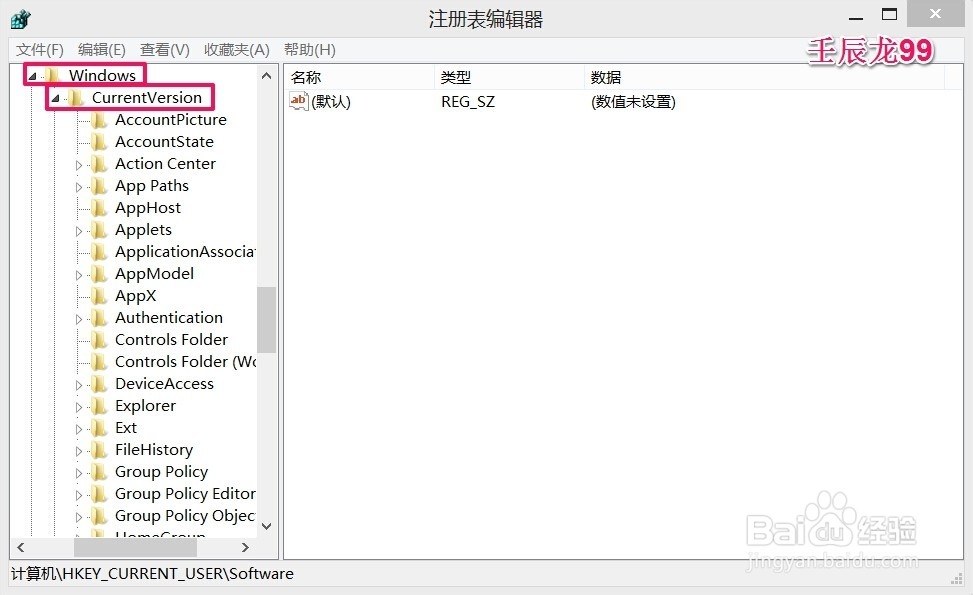973x595 pixels.
Task: Expand the Explorer key
Action: point(81,405)
